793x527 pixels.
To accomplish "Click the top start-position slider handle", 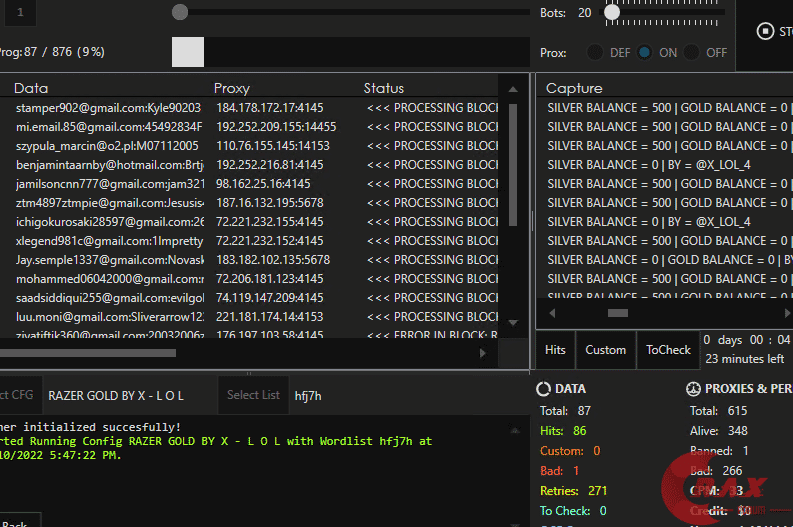I will point(179,12).
